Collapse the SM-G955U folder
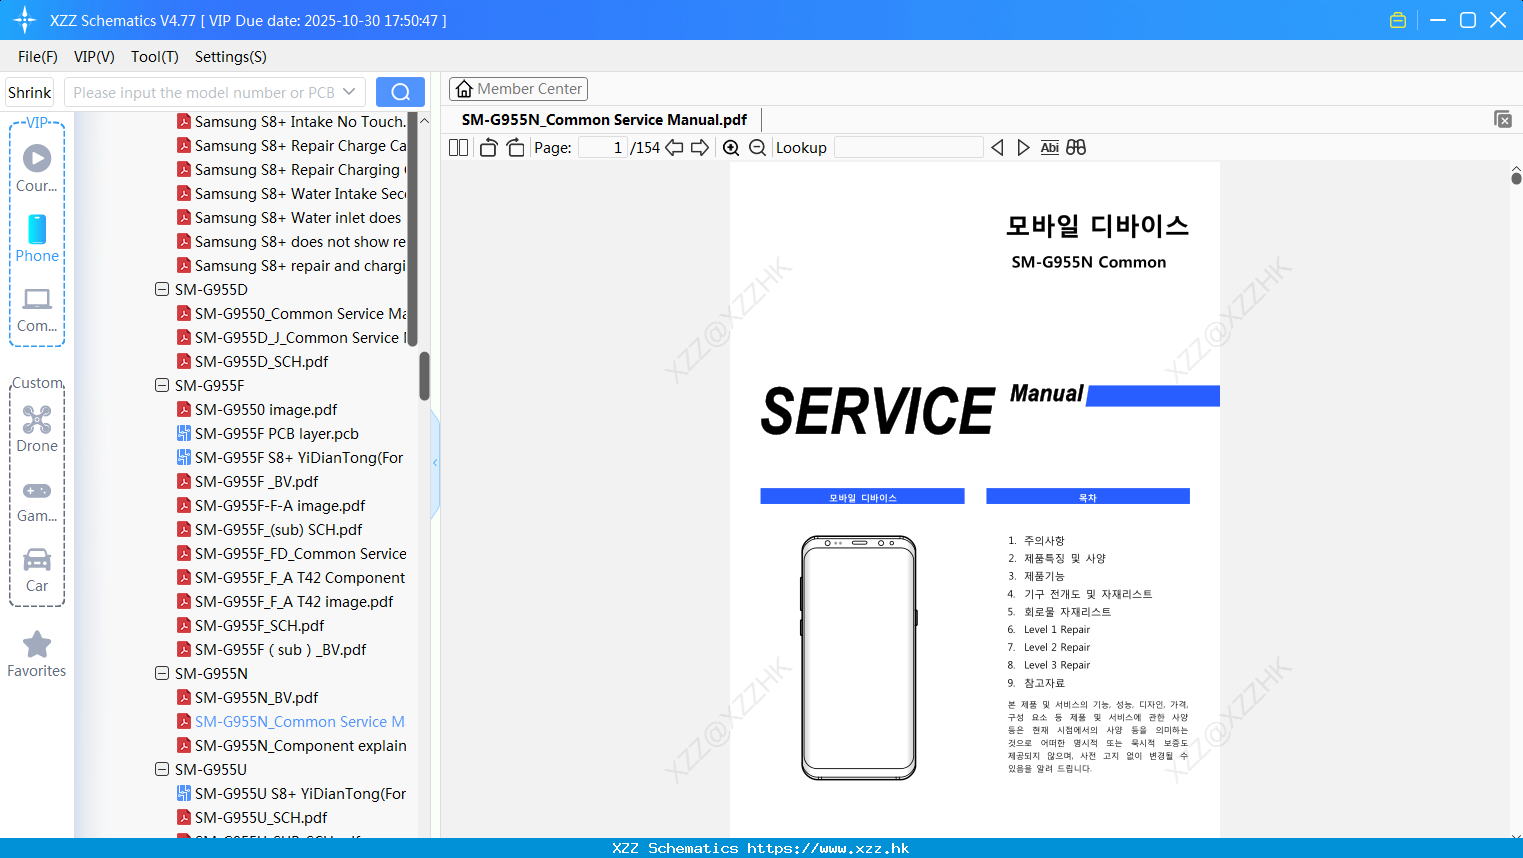Screen dimensions: 1523x858 click(162, 769)
